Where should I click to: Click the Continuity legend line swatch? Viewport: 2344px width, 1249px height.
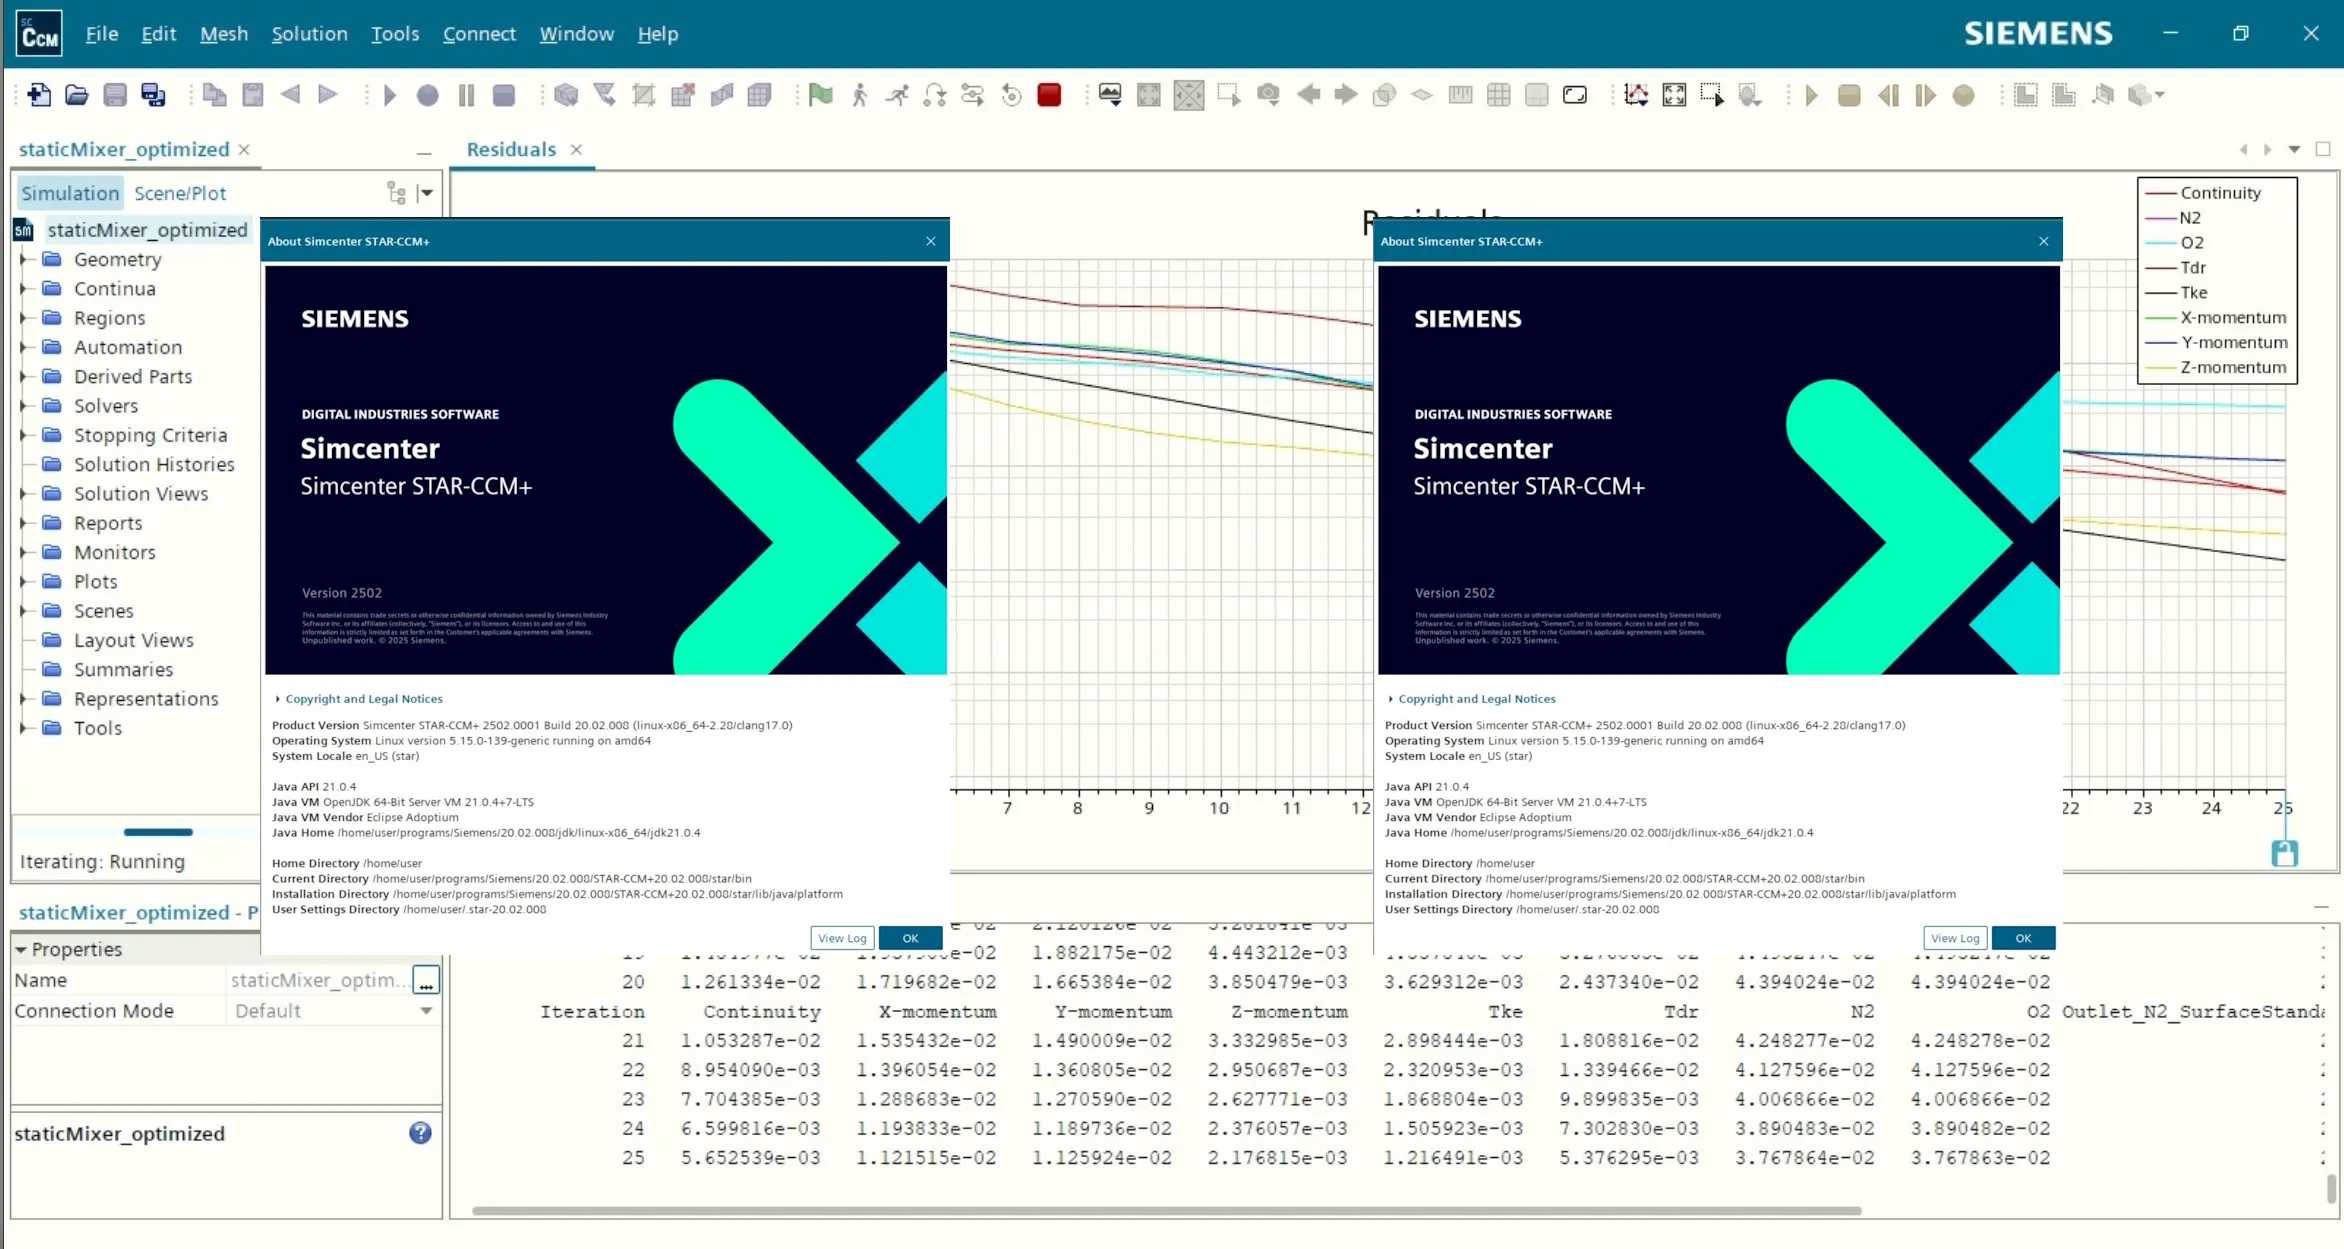click(x=2161, y=193)
